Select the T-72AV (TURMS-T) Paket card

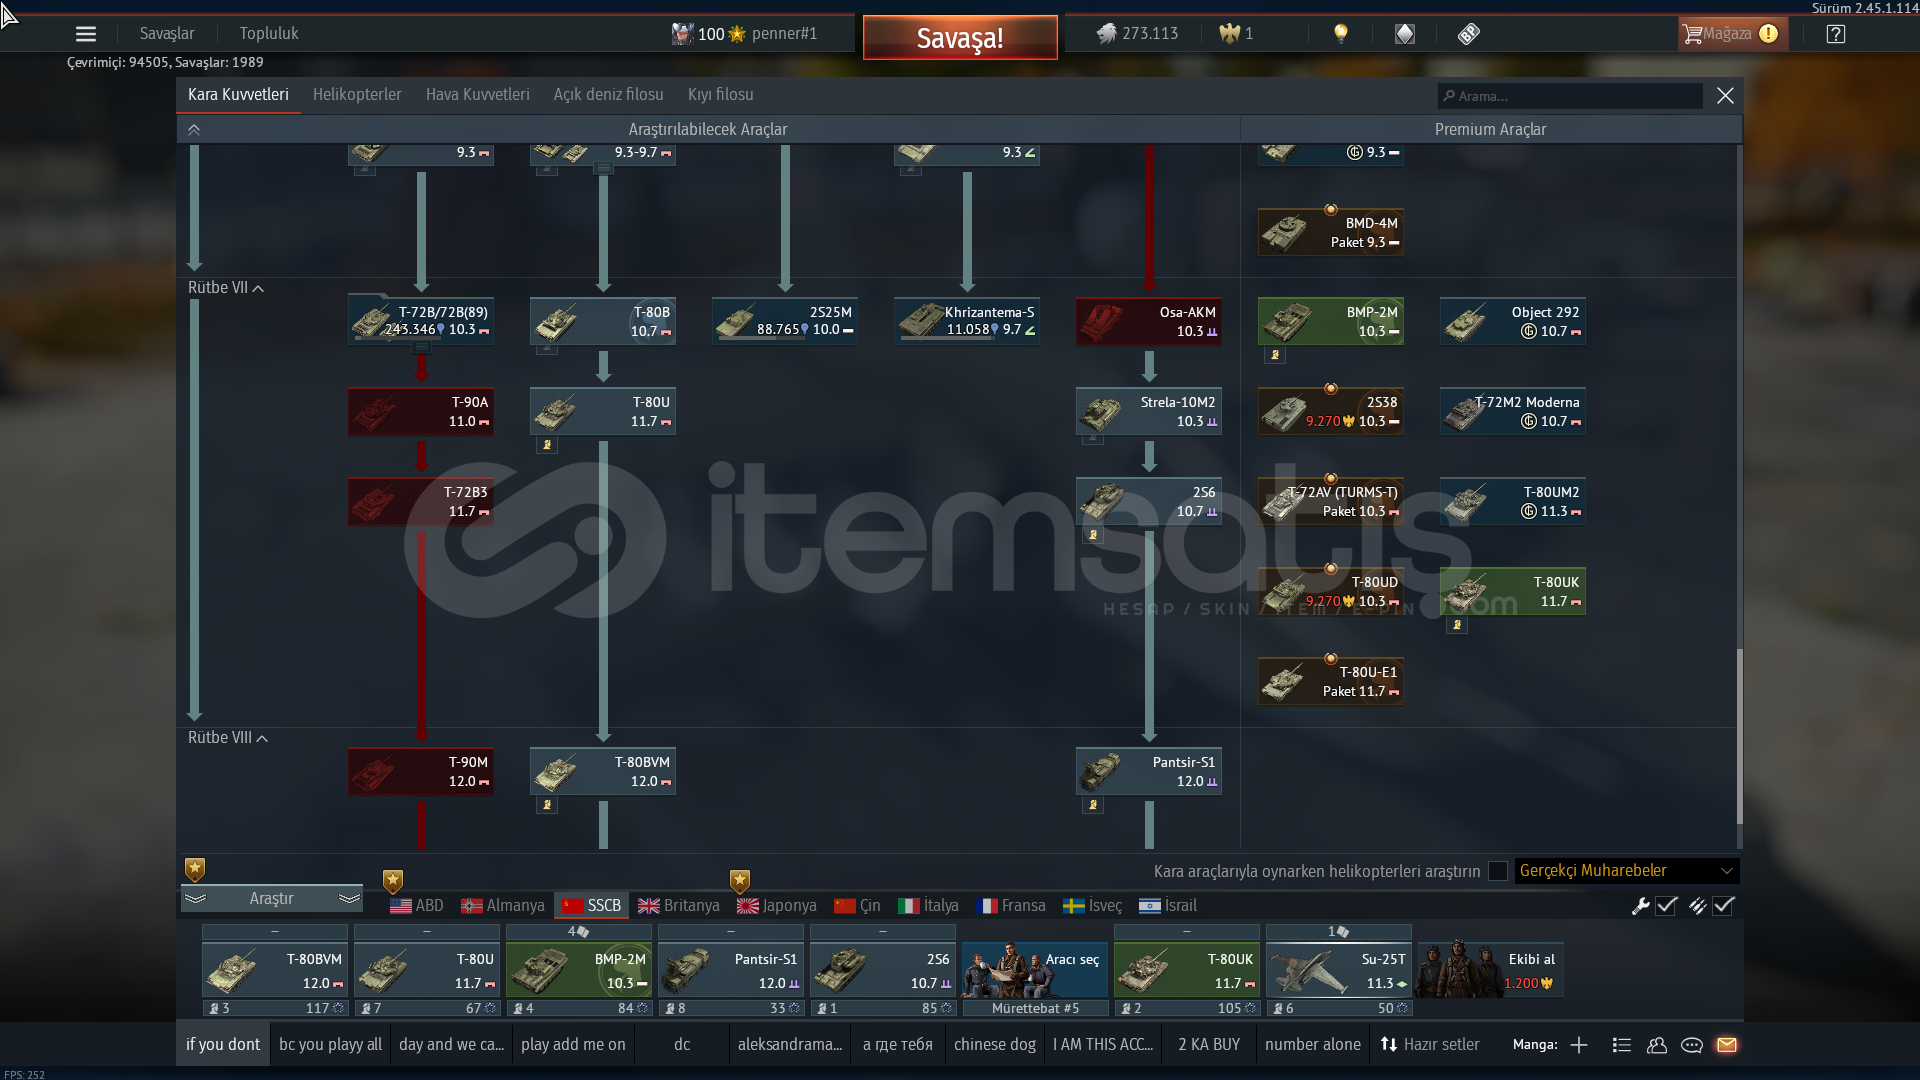point(1331,501)
